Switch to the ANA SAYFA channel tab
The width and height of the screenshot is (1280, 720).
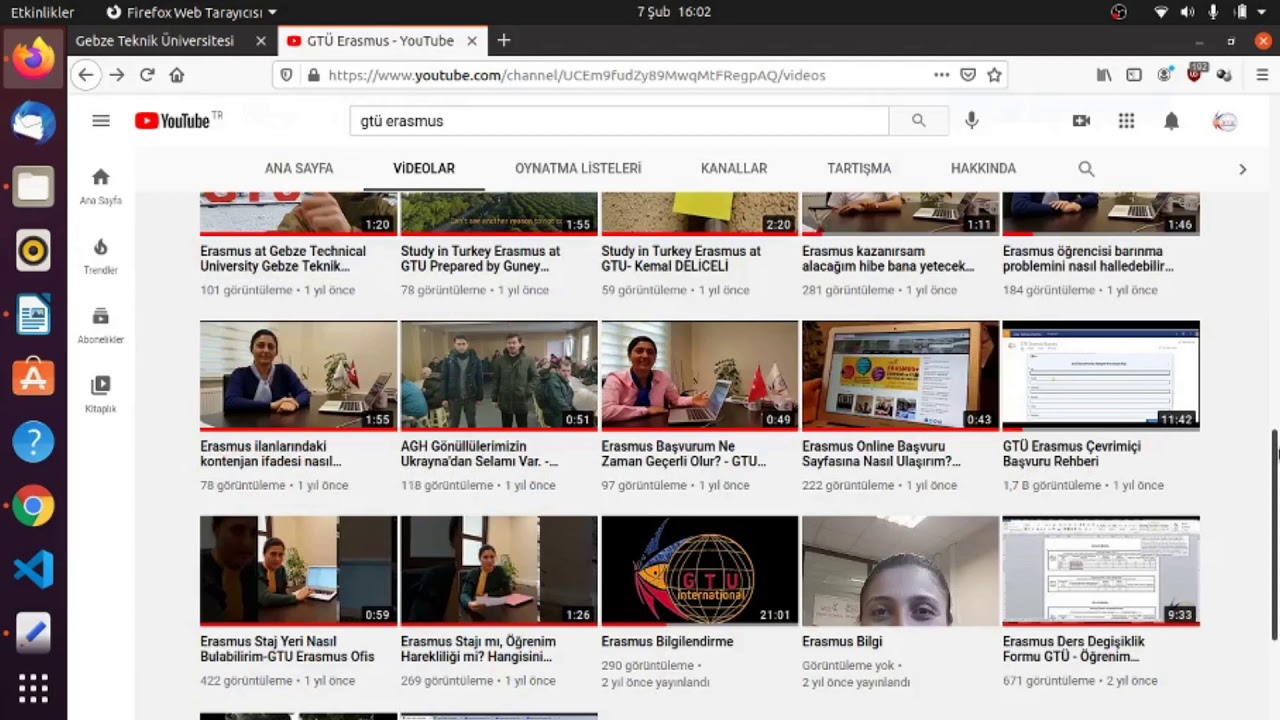[299, 169]
